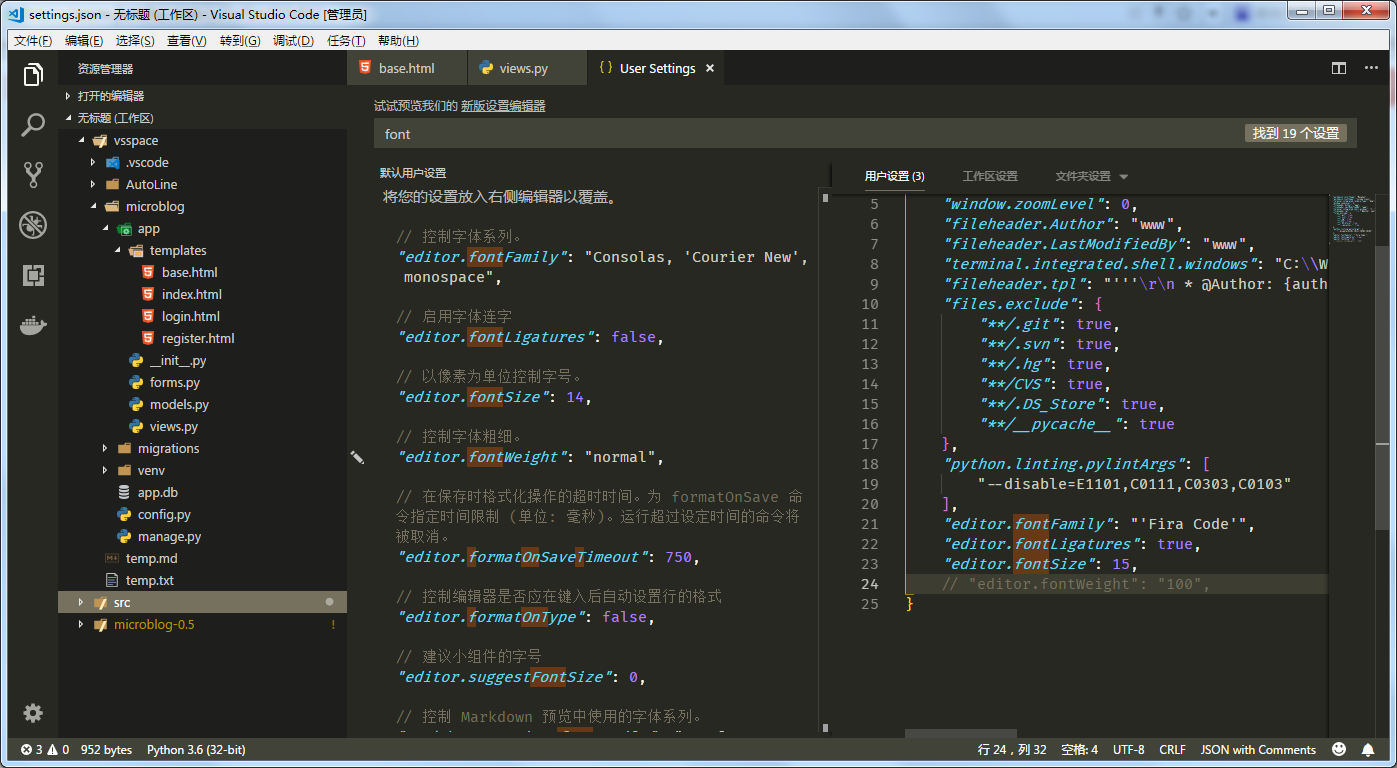
Task: Collapse the vsspace folder
Action: 136,140
